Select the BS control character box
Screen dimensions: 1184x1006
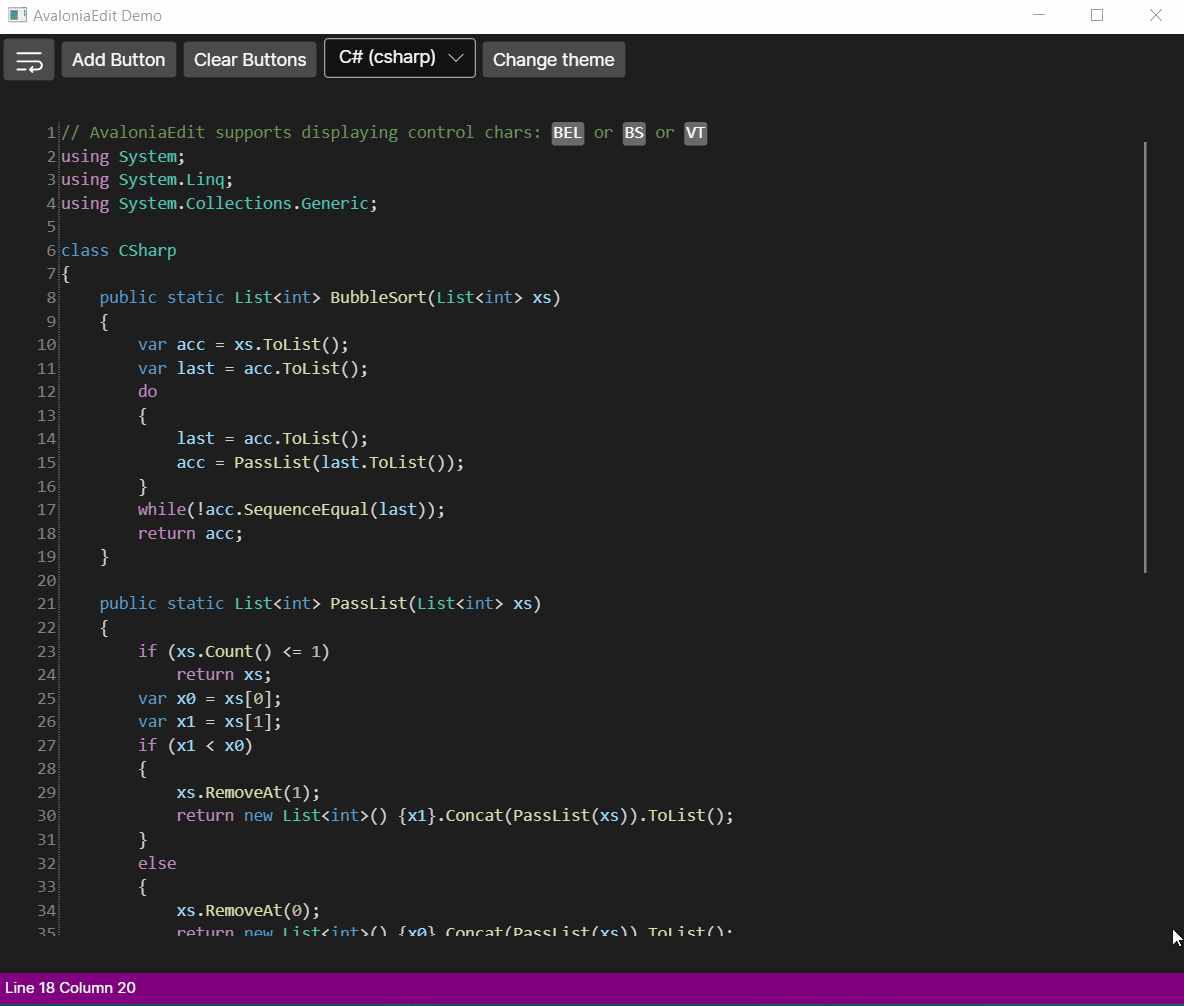pos(634,133)
